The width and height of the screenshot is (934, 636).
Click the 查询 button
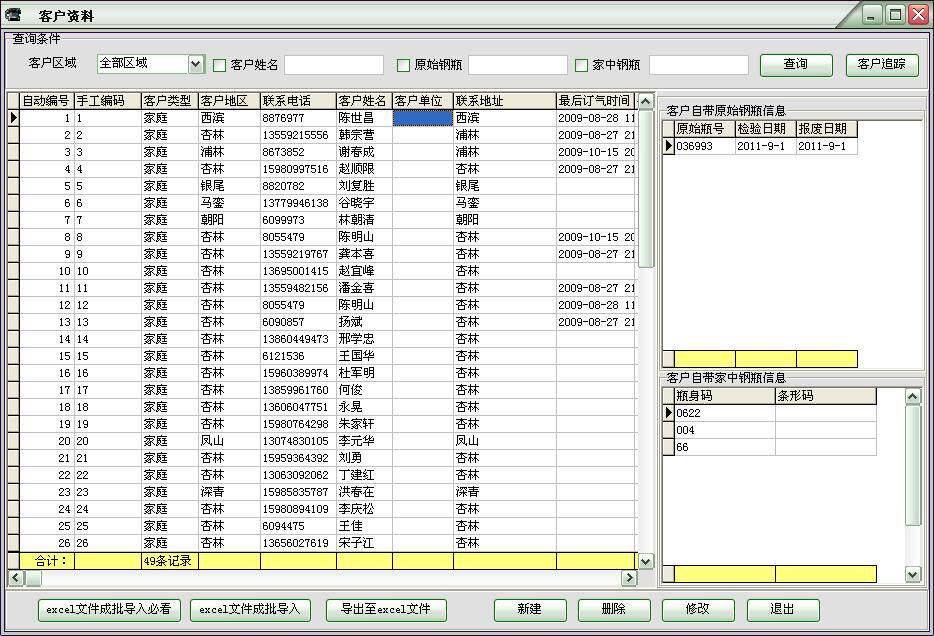[x=796, y=64]
